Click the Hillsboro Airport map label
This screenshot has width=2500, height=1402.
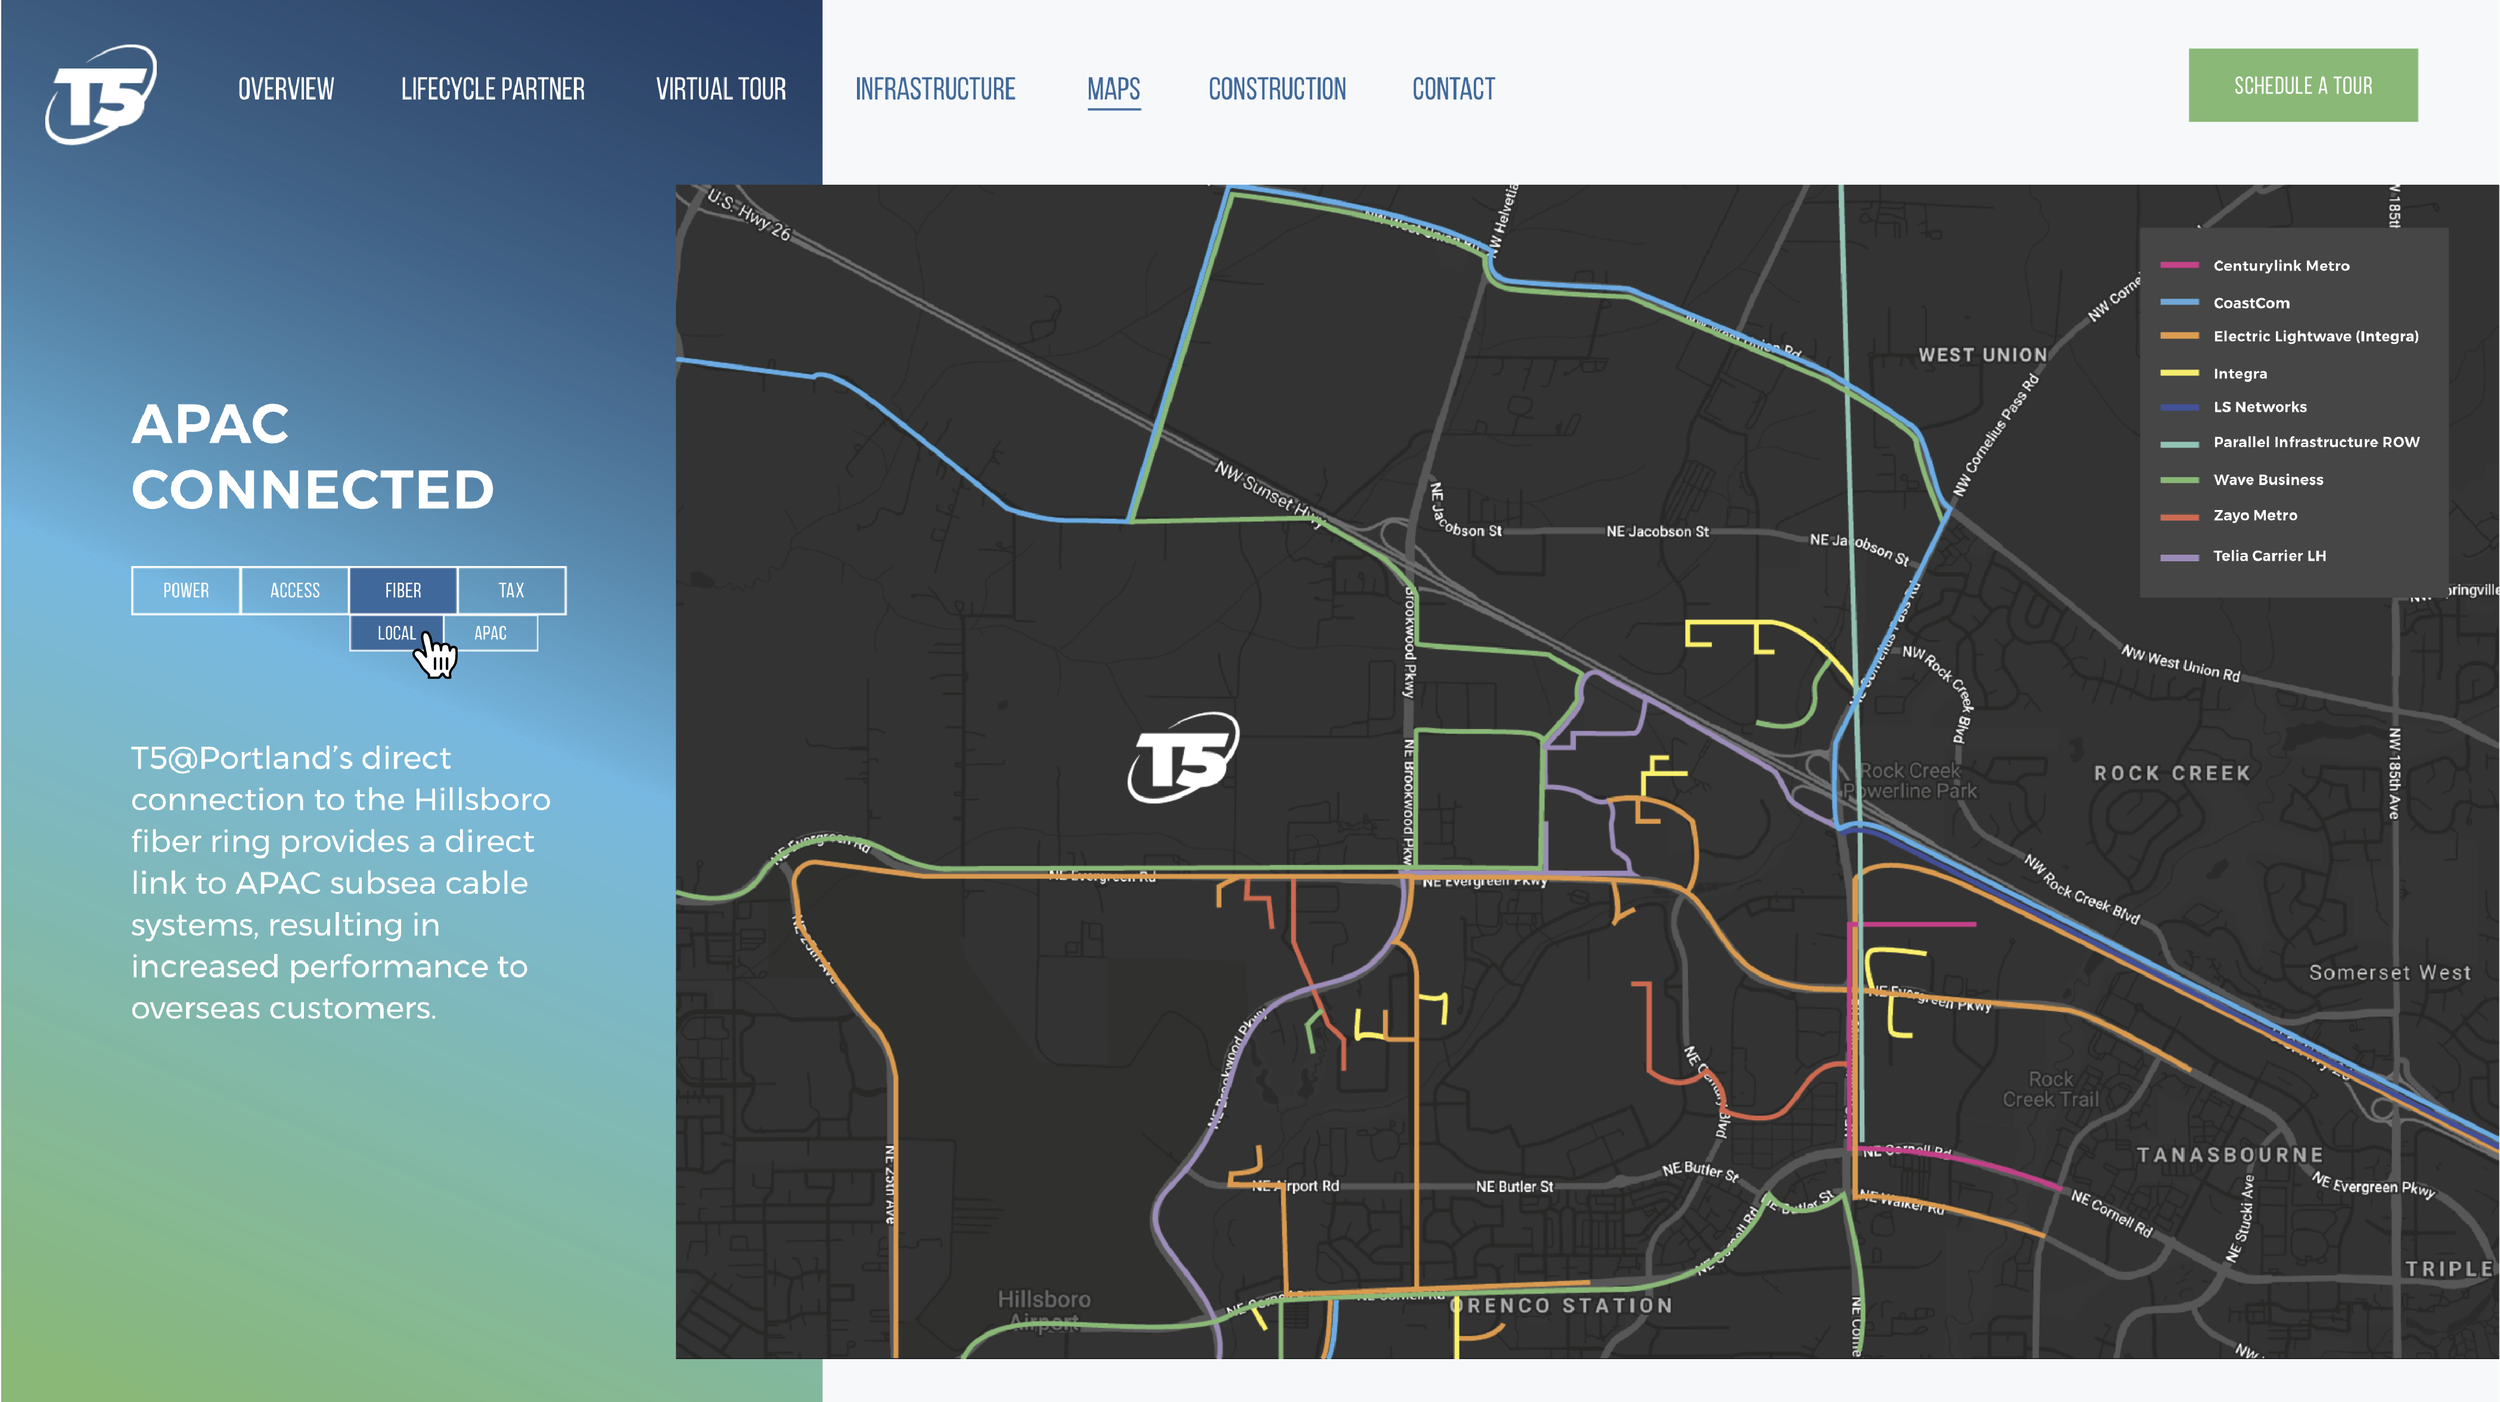coord(1044,1311)
